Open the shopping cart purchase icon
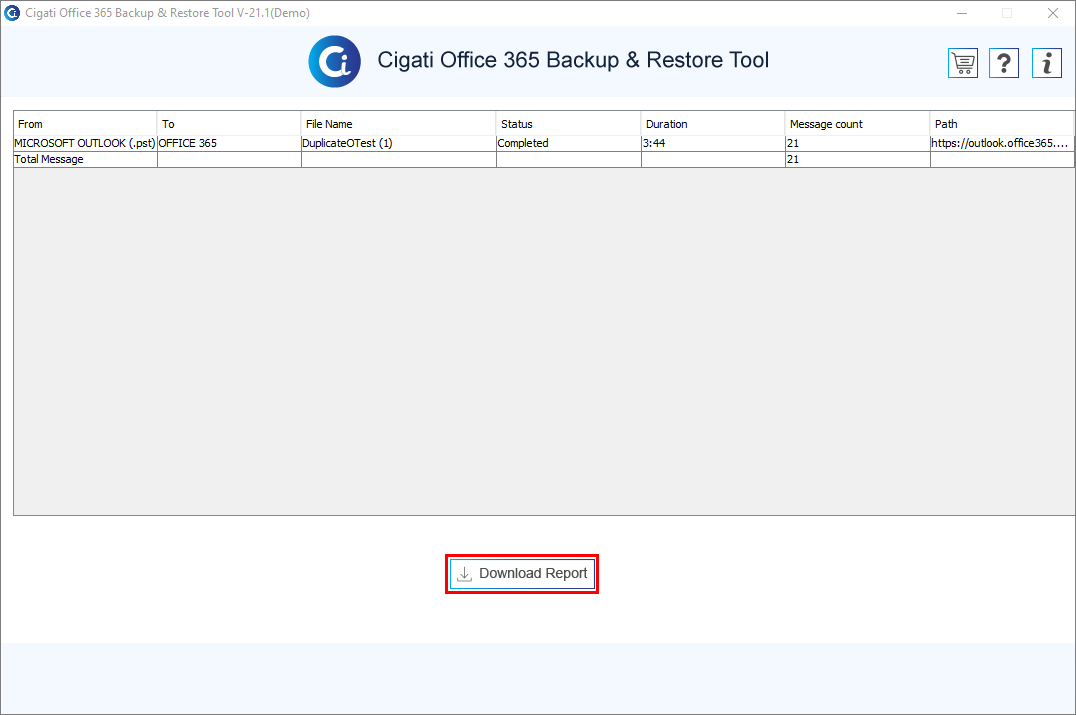This screenshot has height=715, width=1076. (x=962, y=63)
